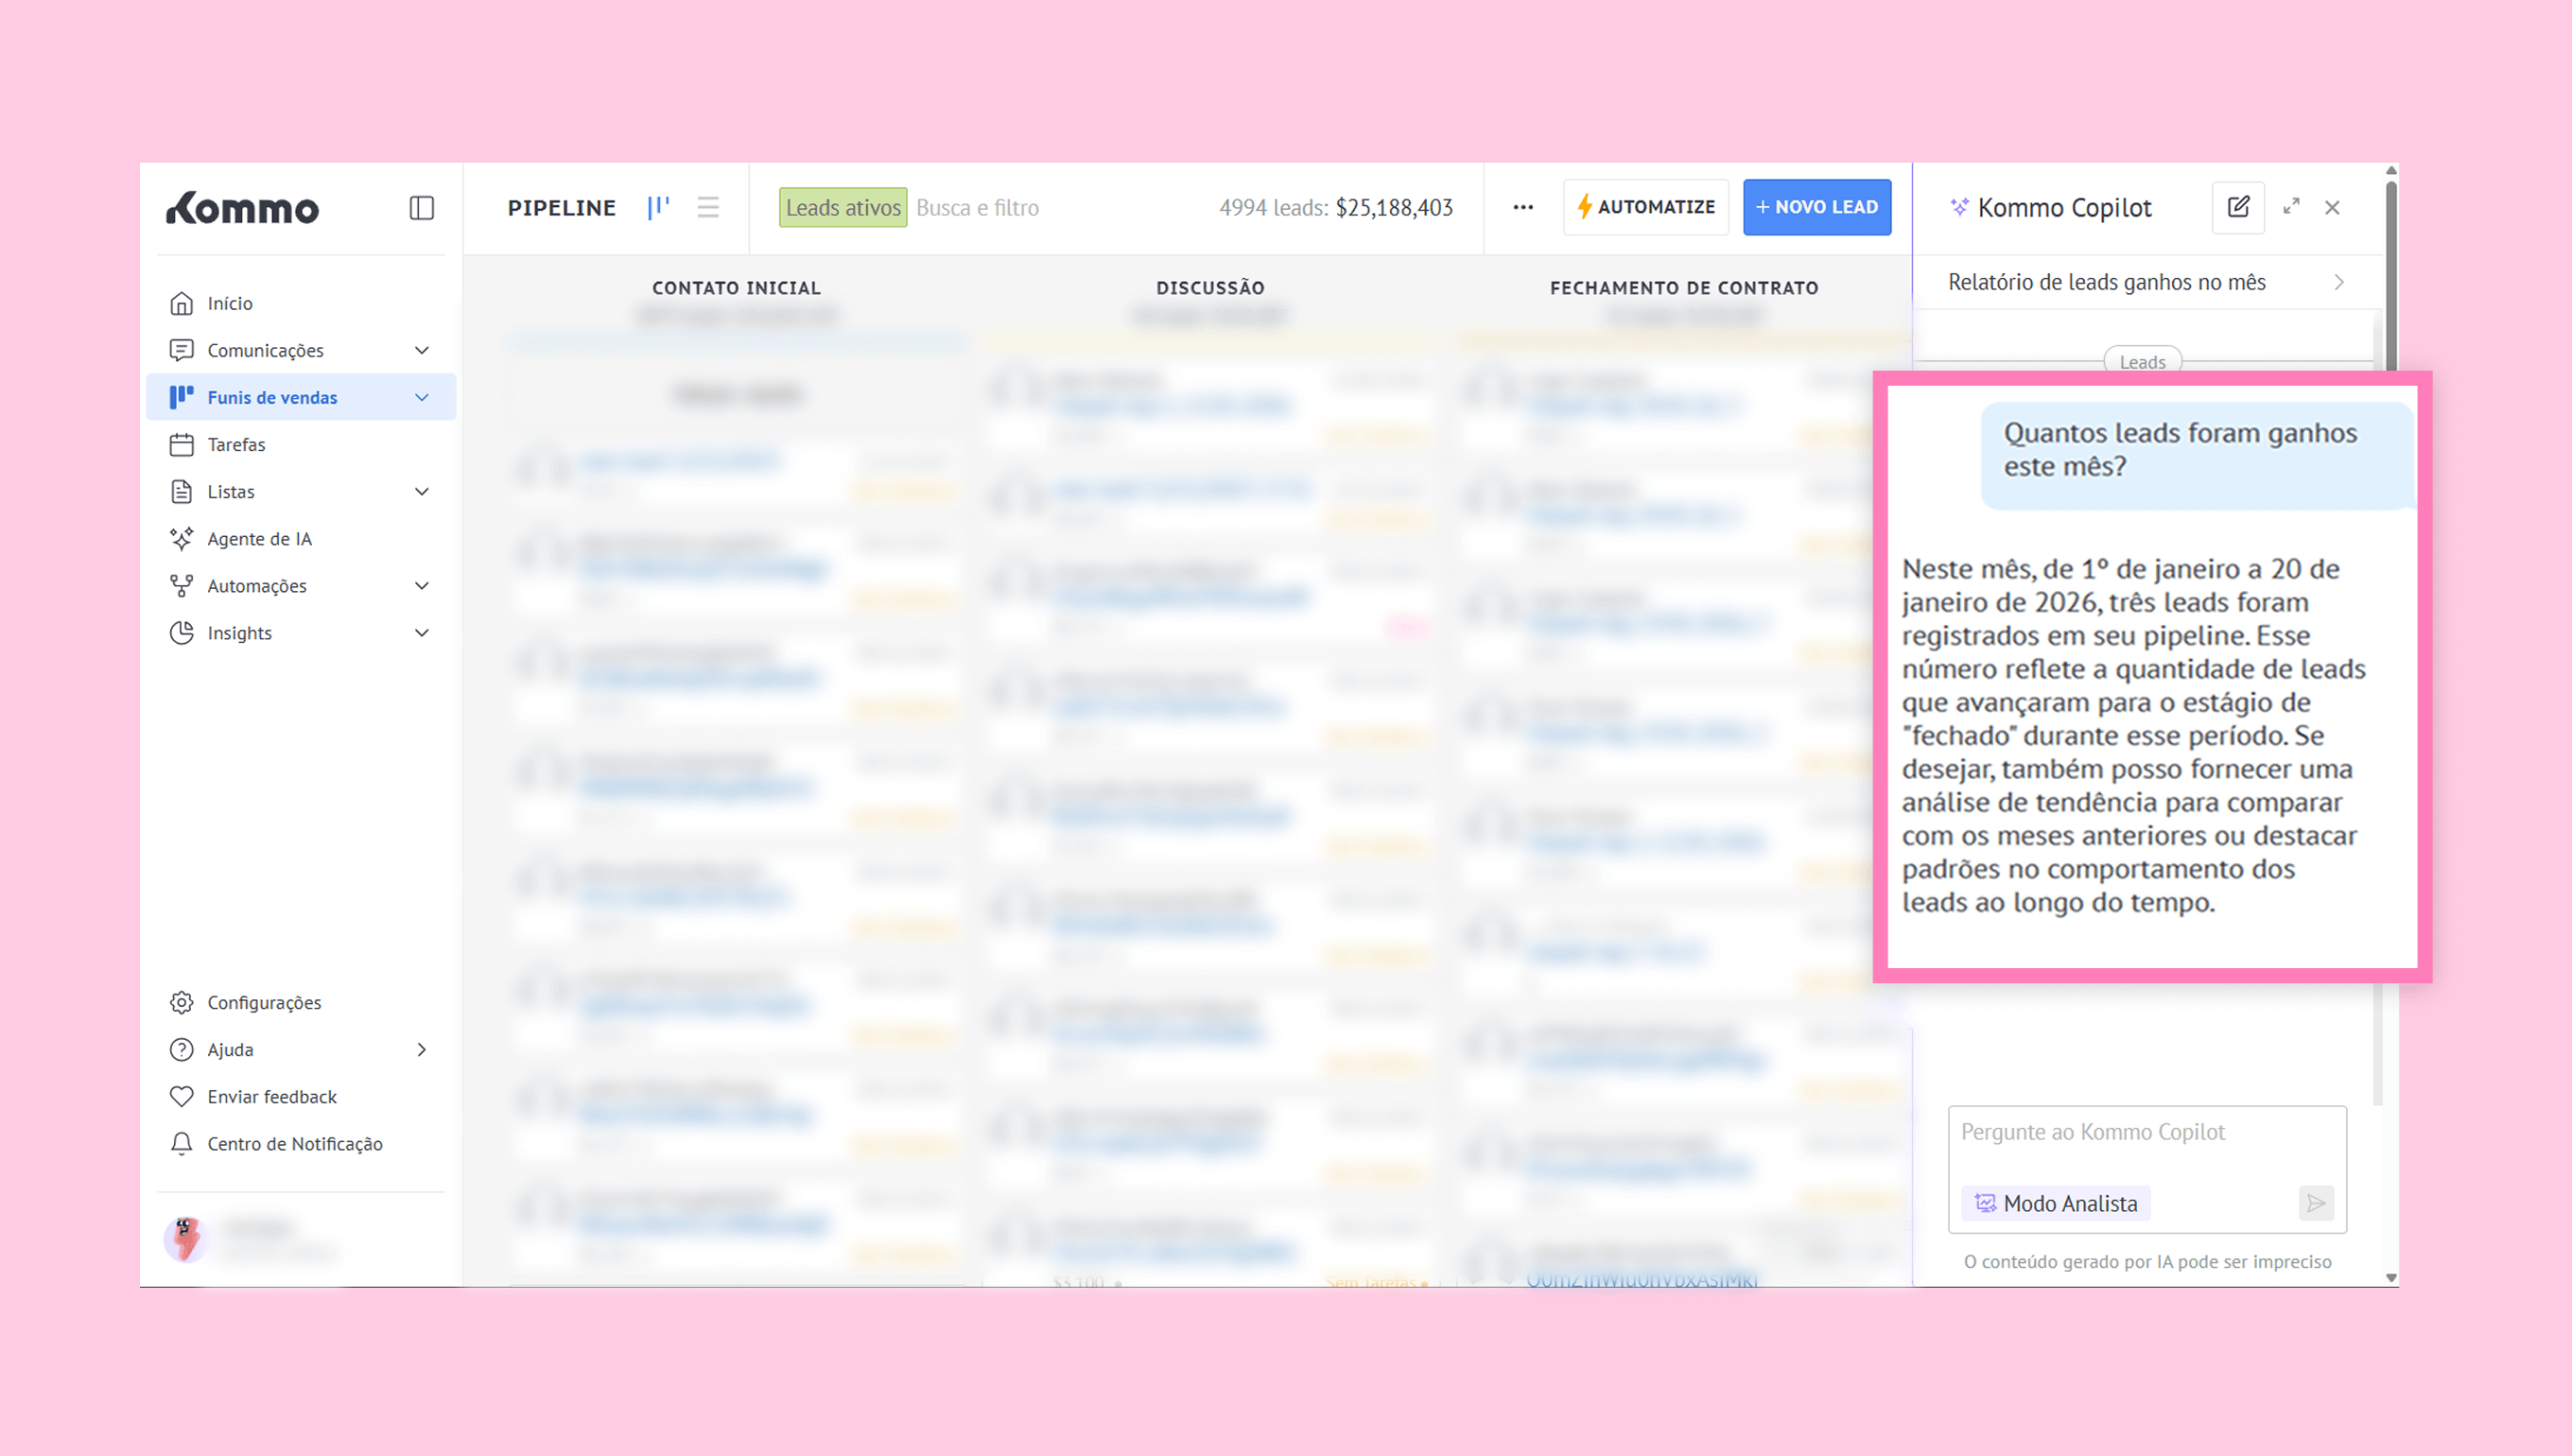Open Agente de IA page
The width and height of the screenshot is (2572, 1456).
259,539
